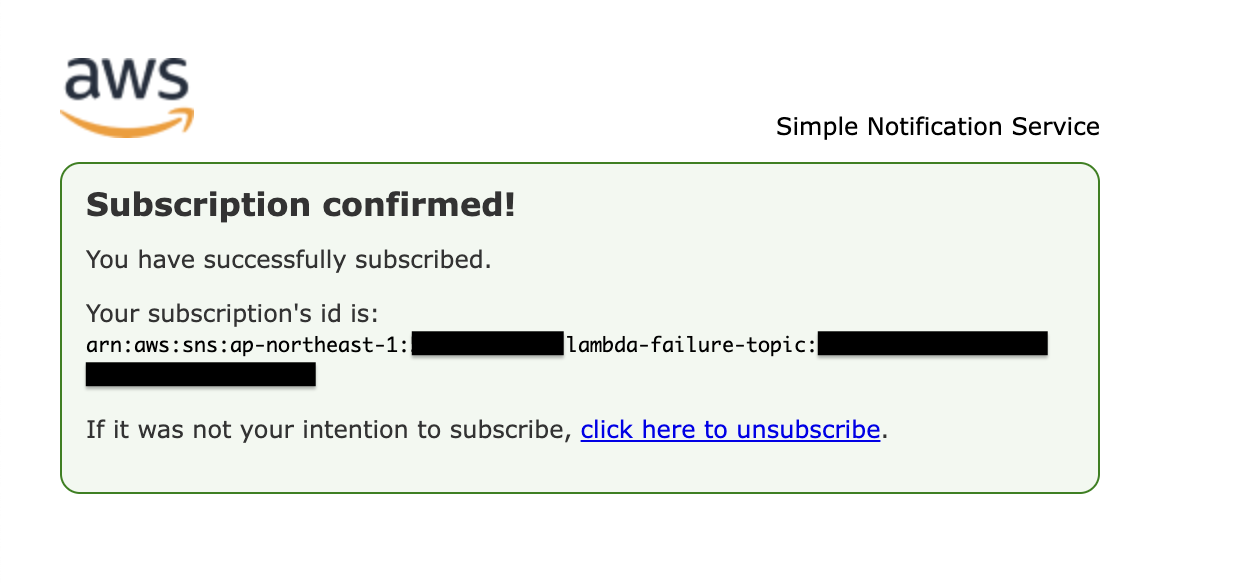Select the 'Subscription confirmed!' heading
Image resolution: width=1234 pixels, height=586 pixels.
(300, 204)
